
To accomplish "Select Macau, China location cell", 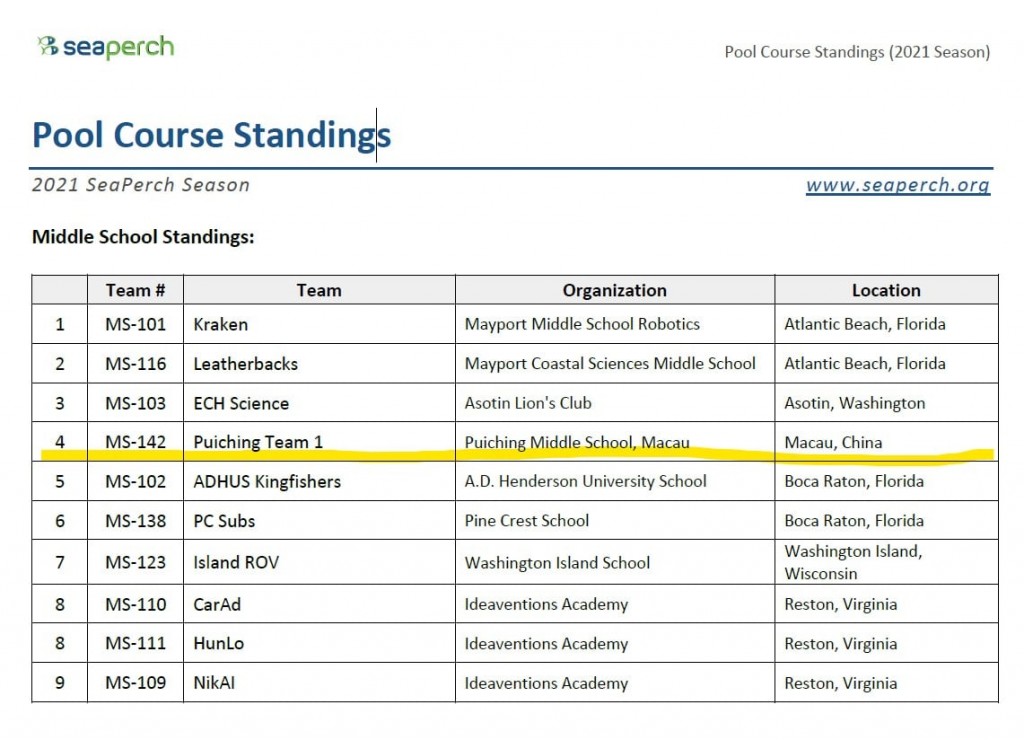I will click(x=833, y=442).
